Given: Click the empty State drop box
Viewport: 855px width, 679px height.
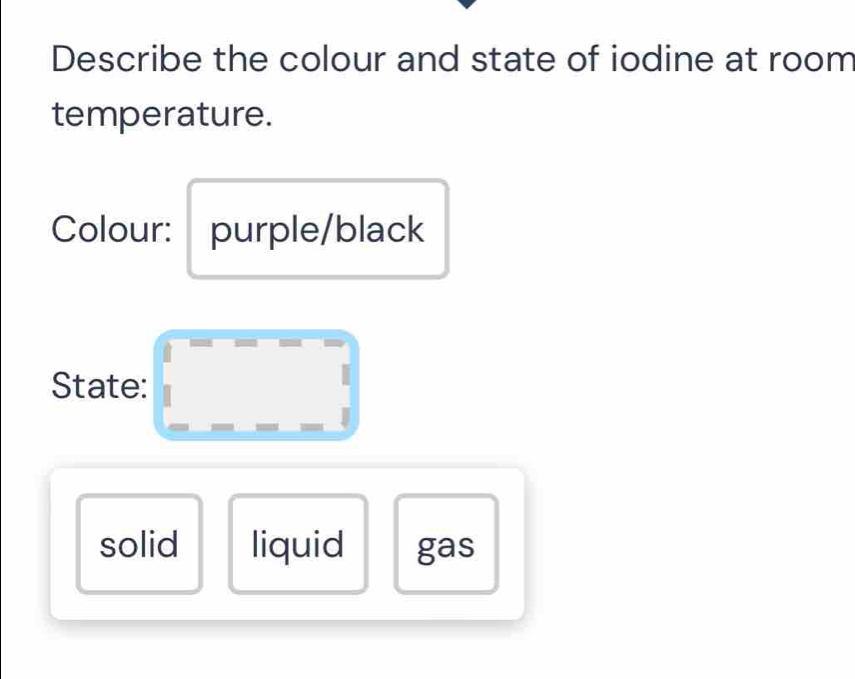Looking at the screenshot, I should pos(256,385).
